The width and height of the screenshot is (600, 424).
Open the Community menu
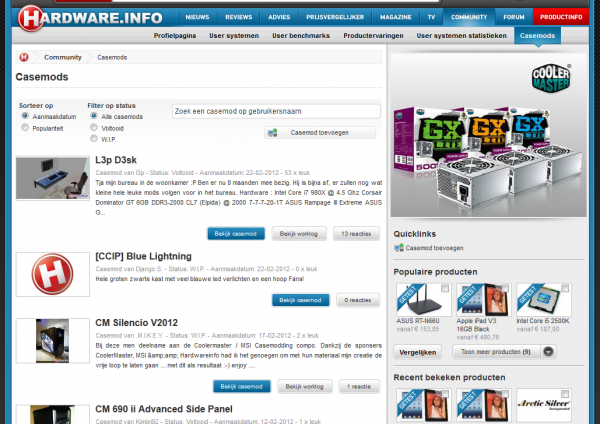pos(469,17)
